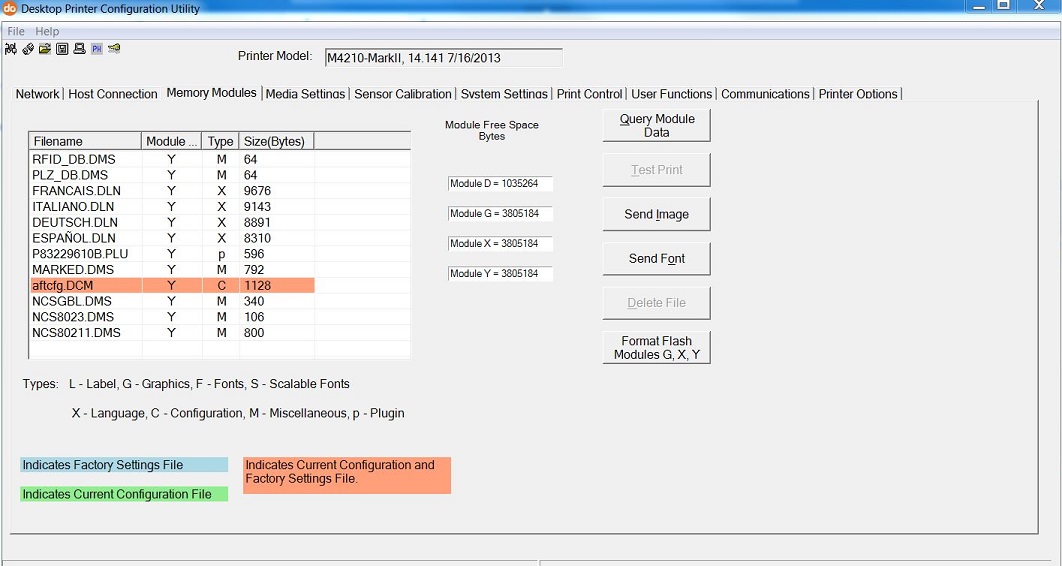Click the binoculars query printer icon
Screen dimensions: 1062x566
[10, 49]
